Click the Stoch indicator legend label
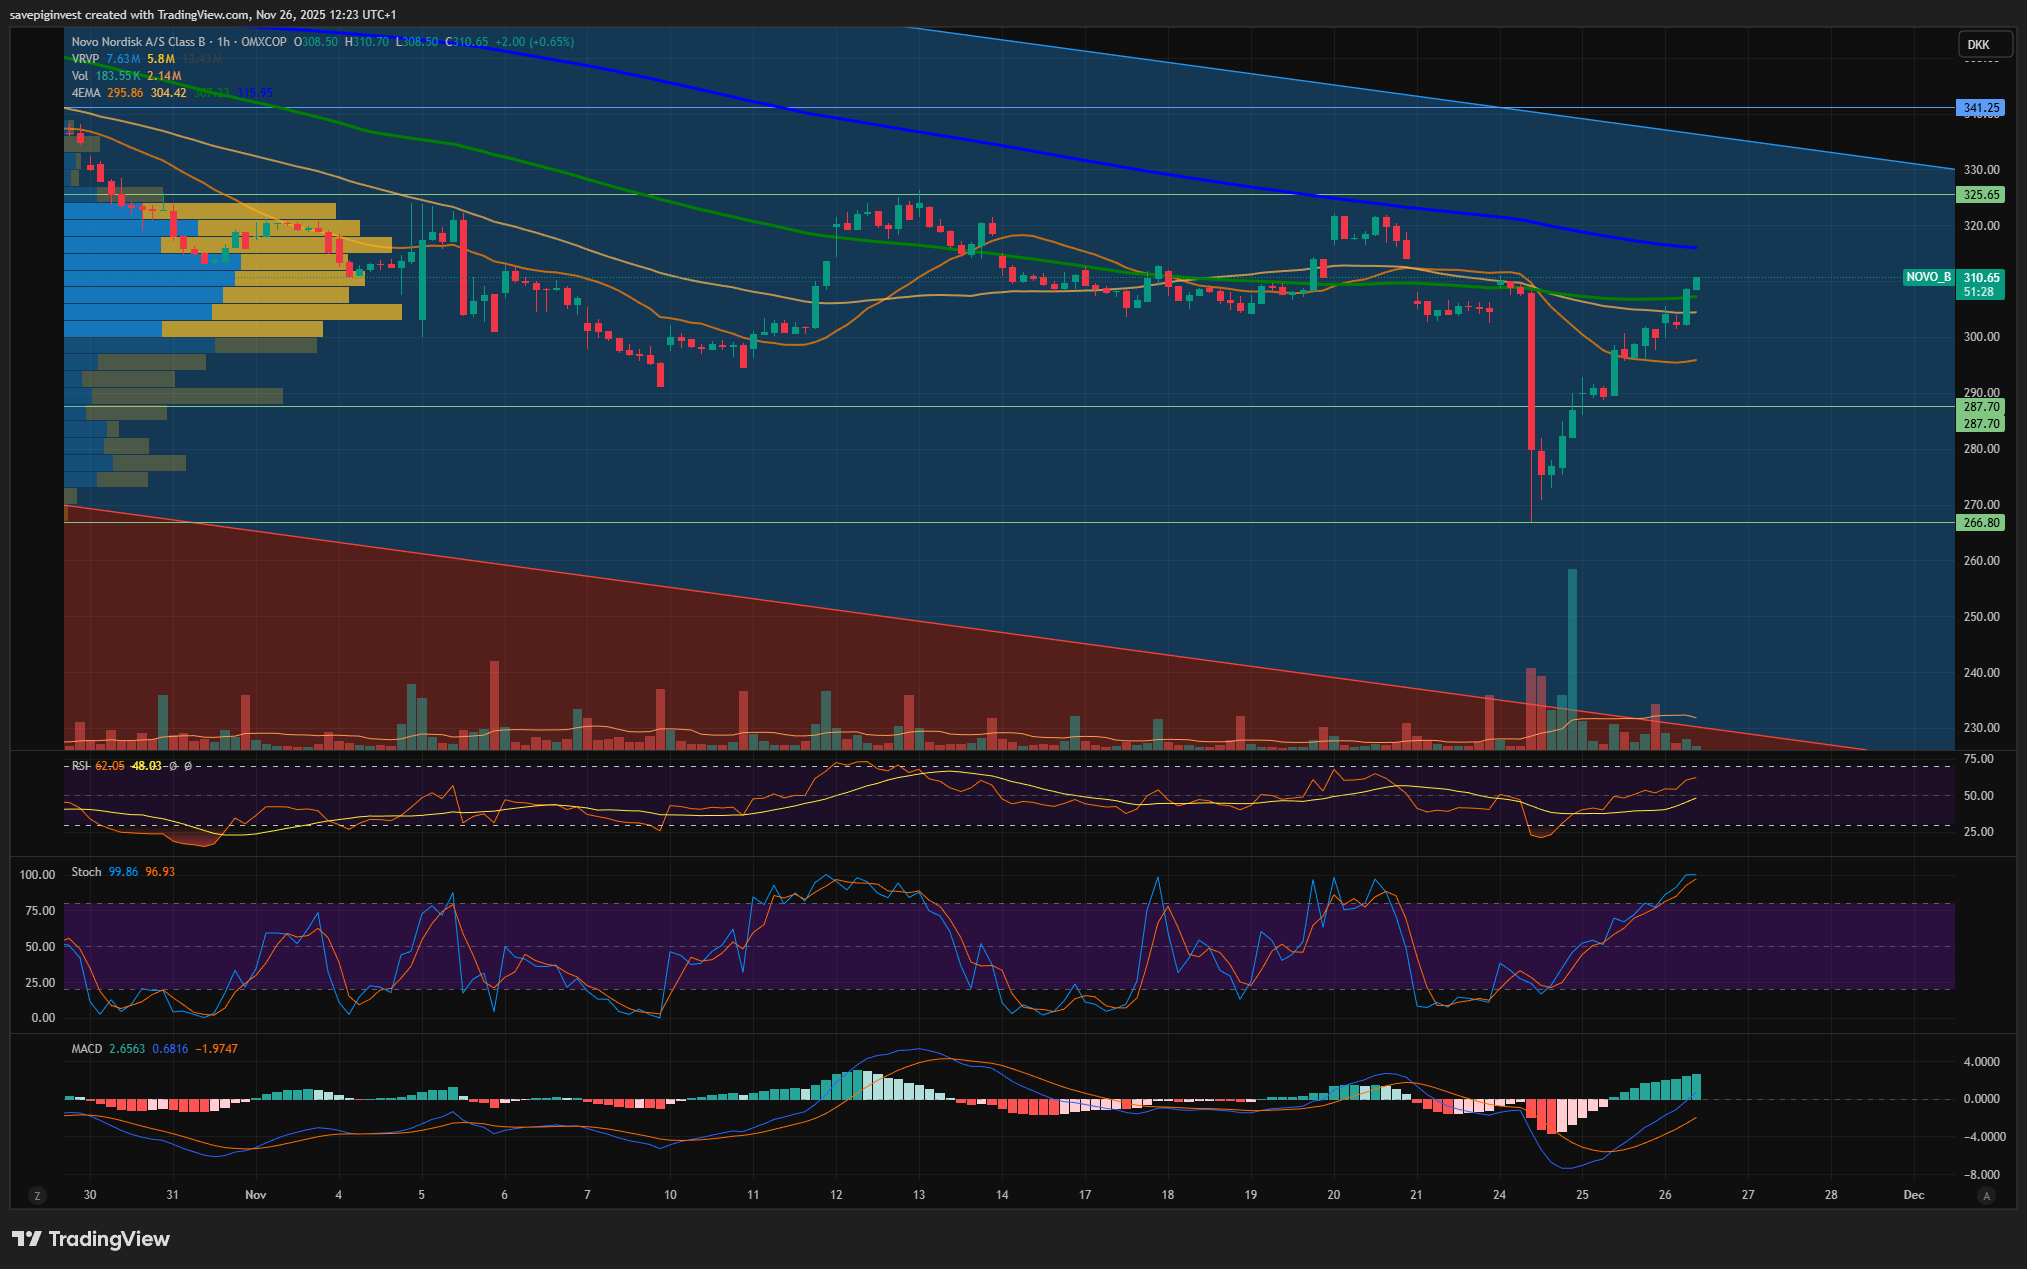 86,872
